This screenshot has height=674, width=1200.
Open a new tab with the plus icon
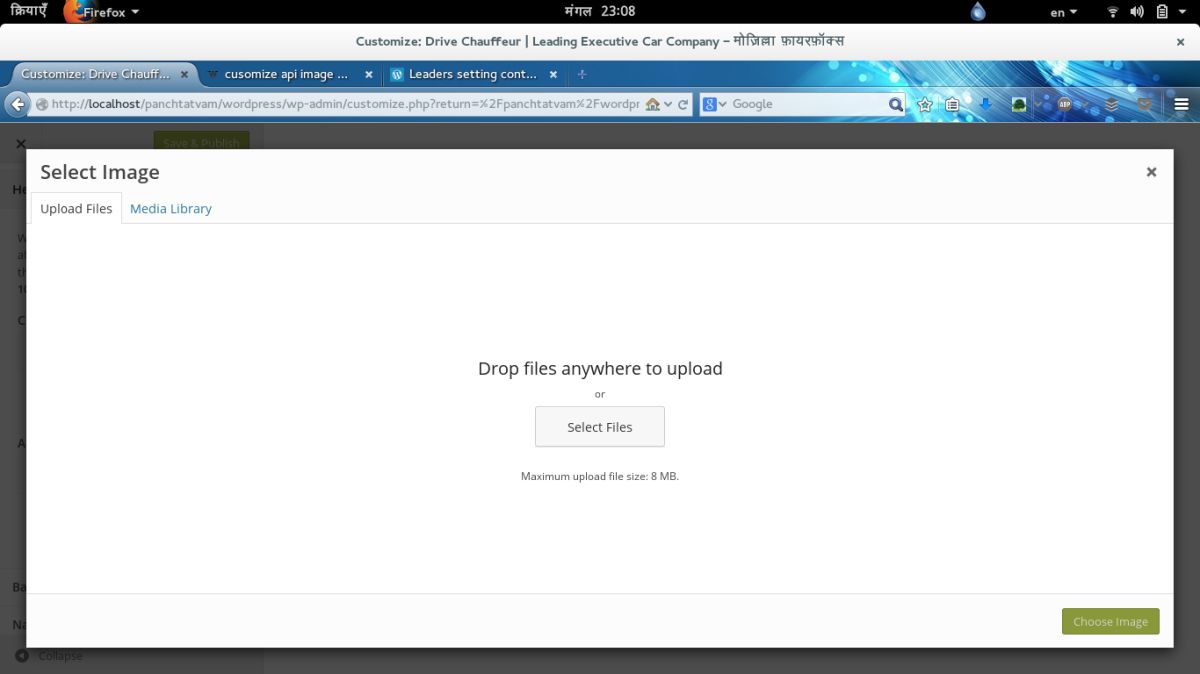click(x=582, y=74)
